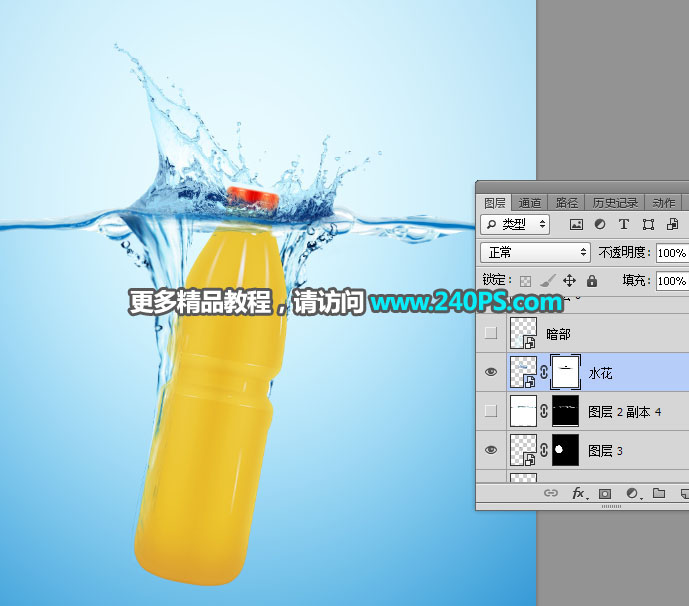
Task: Select the 水花 layer thumbnail
Action: (523, 372)
